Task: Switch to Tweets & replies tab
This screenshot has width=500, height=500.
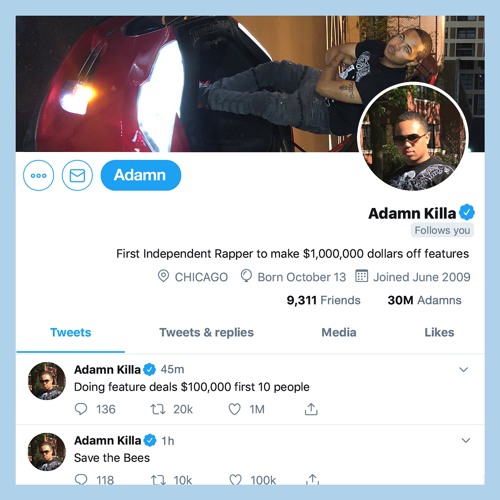Action: 206,332
